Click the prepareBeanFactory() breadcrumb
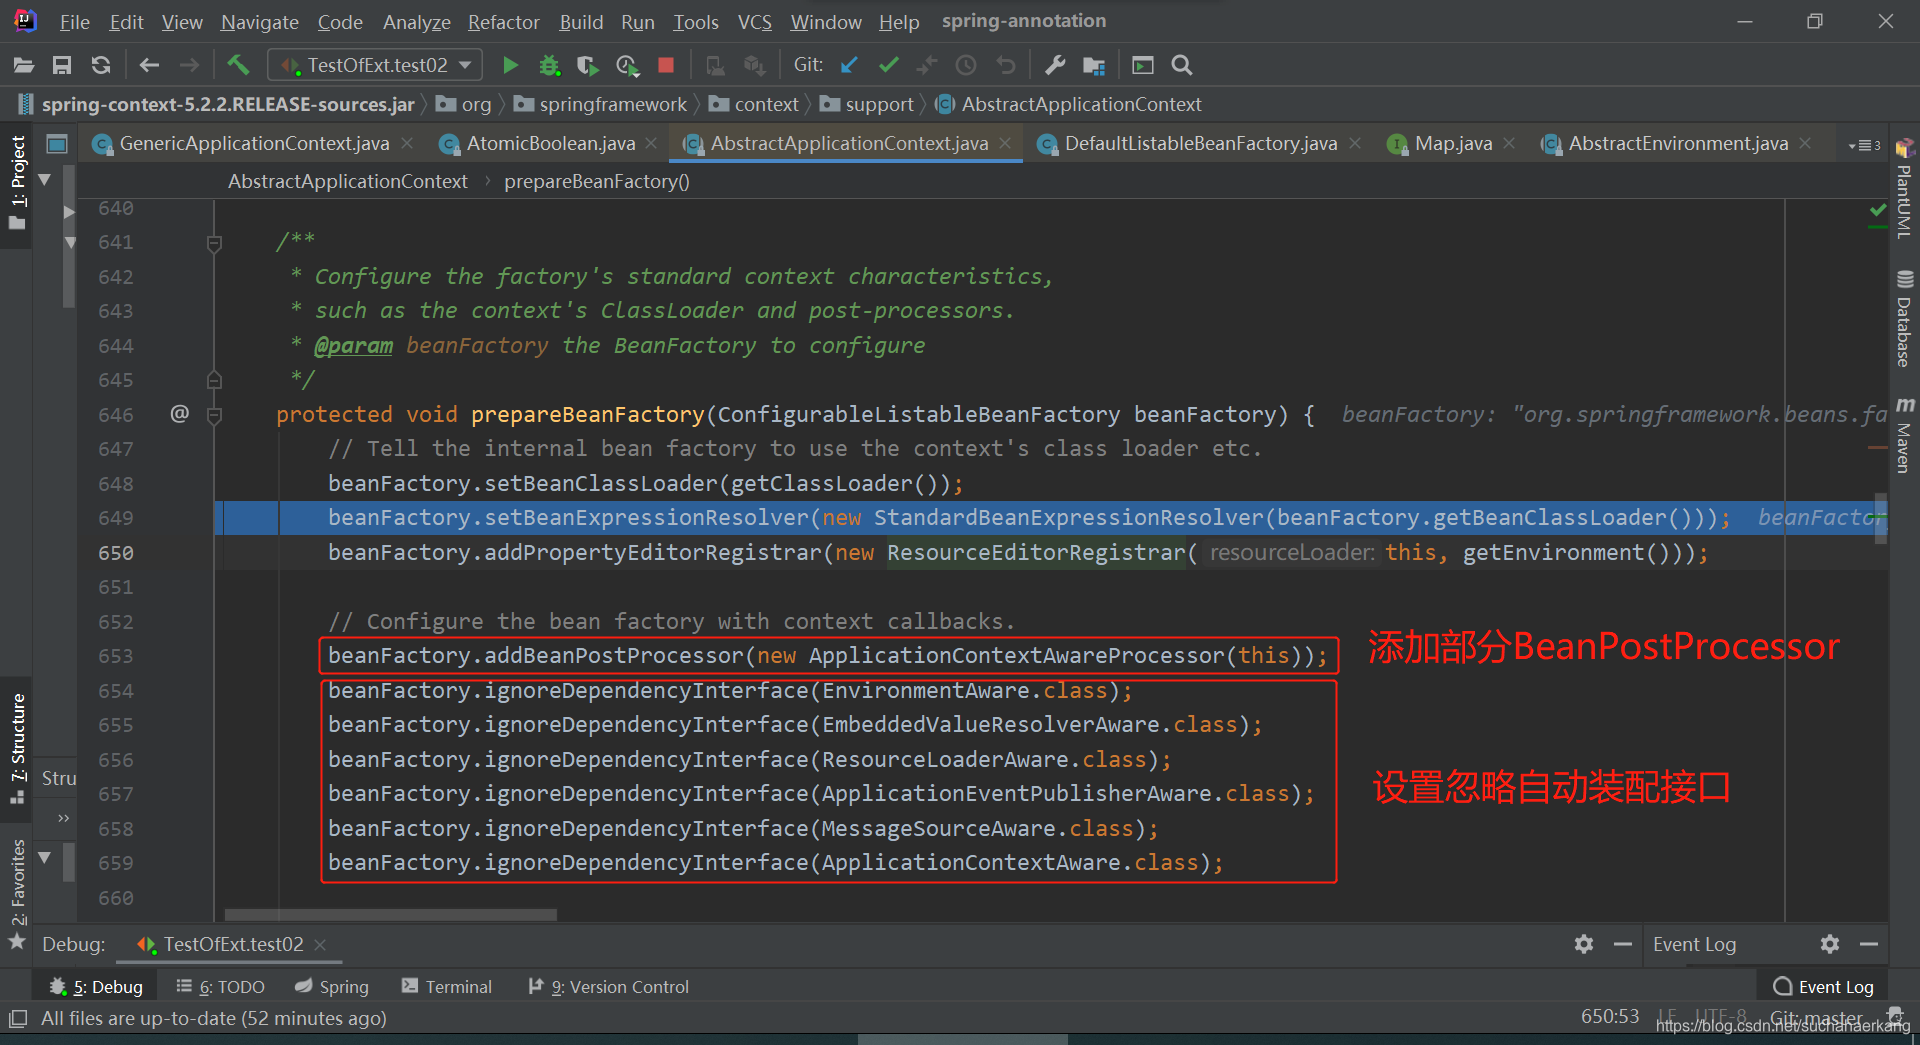Image resolution: width=1920 pixels, height=1045 pixels. (596, 181)
